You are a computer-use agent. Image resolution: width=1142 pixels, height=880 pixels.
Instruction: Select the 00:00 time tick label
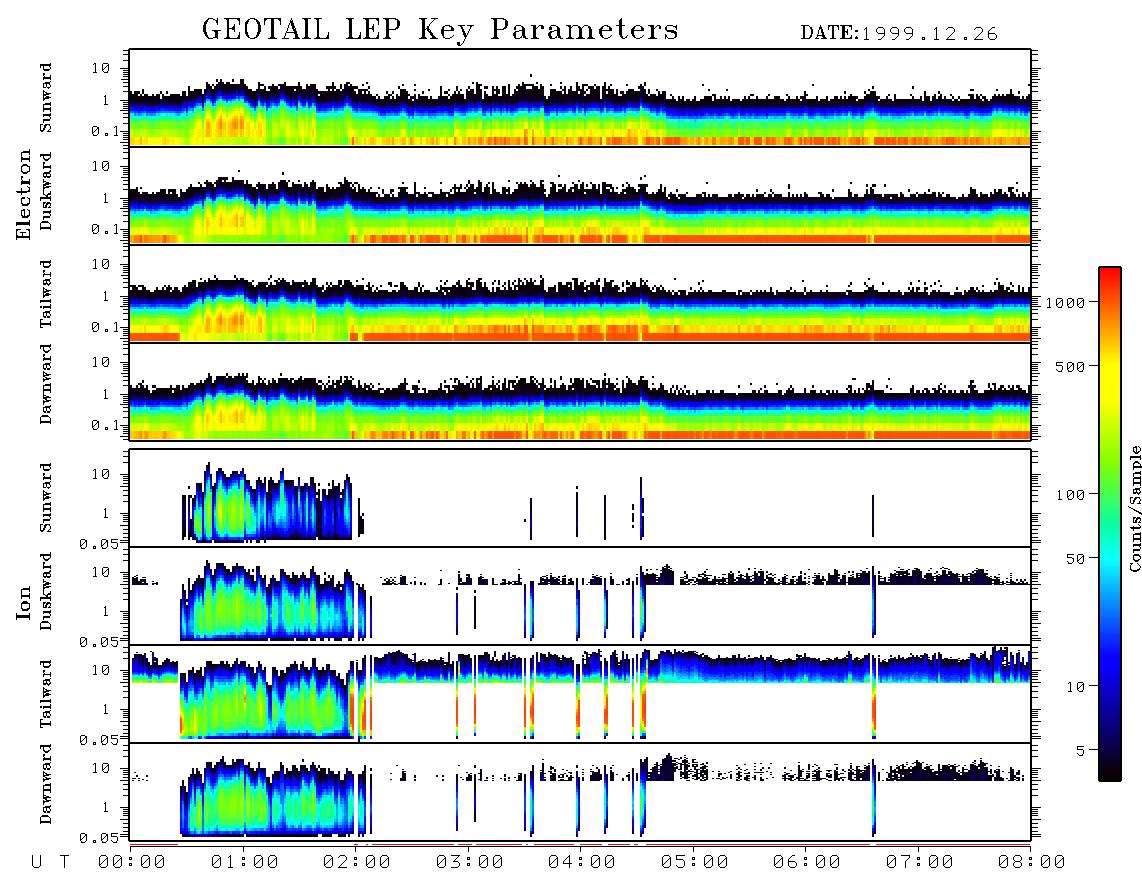132,863
